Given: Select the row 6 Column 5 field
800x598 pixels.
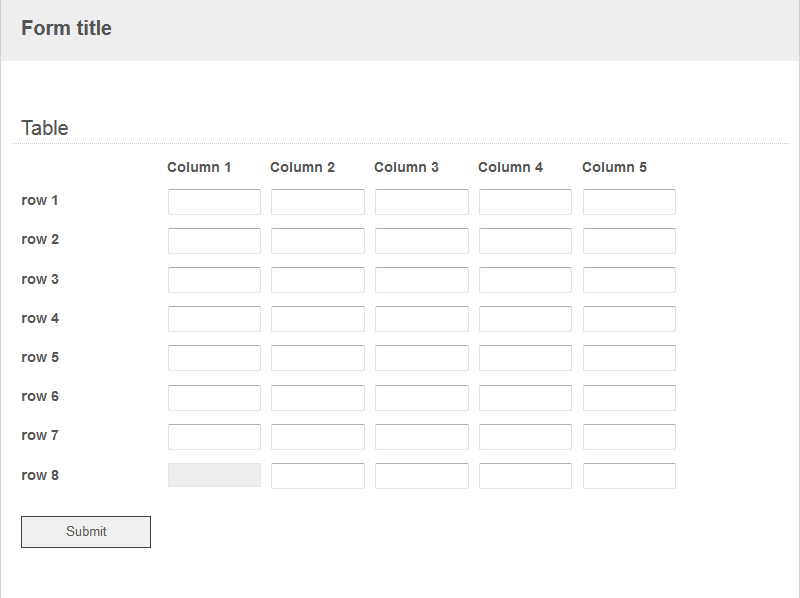Looking at the screenshot, I should coord(630,397).
